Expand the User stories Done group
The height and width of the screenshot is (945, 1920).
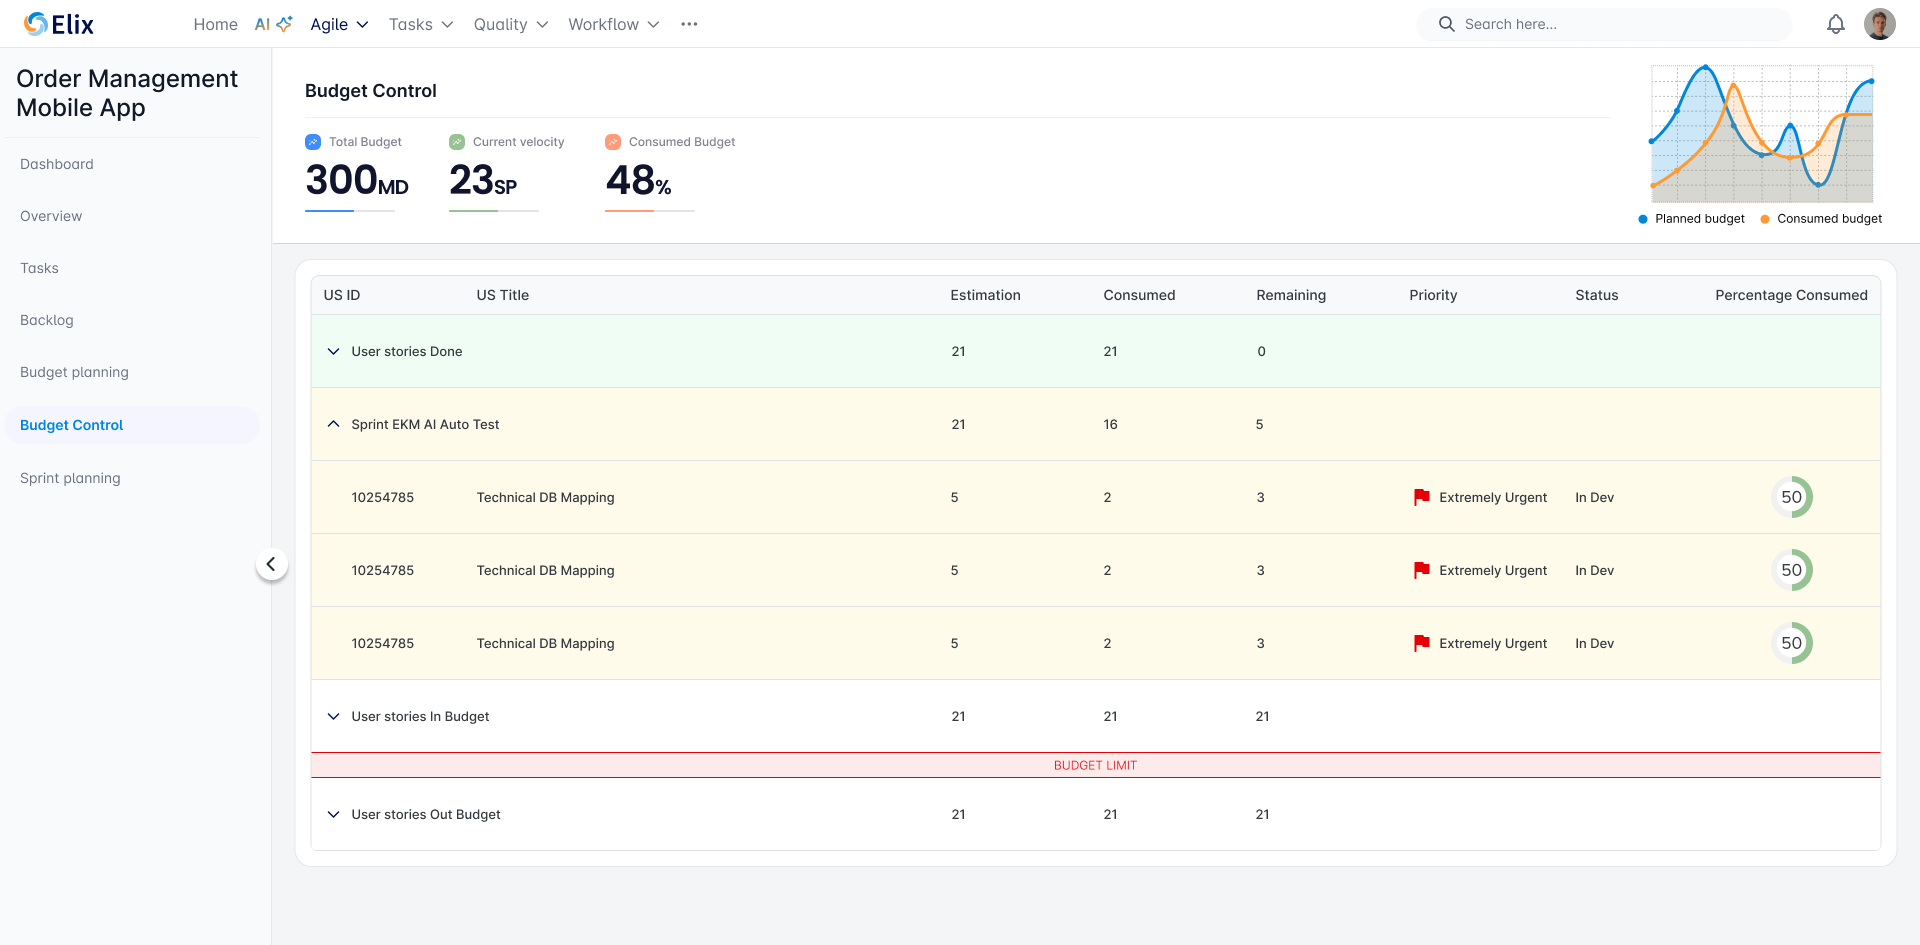point(334,352)
